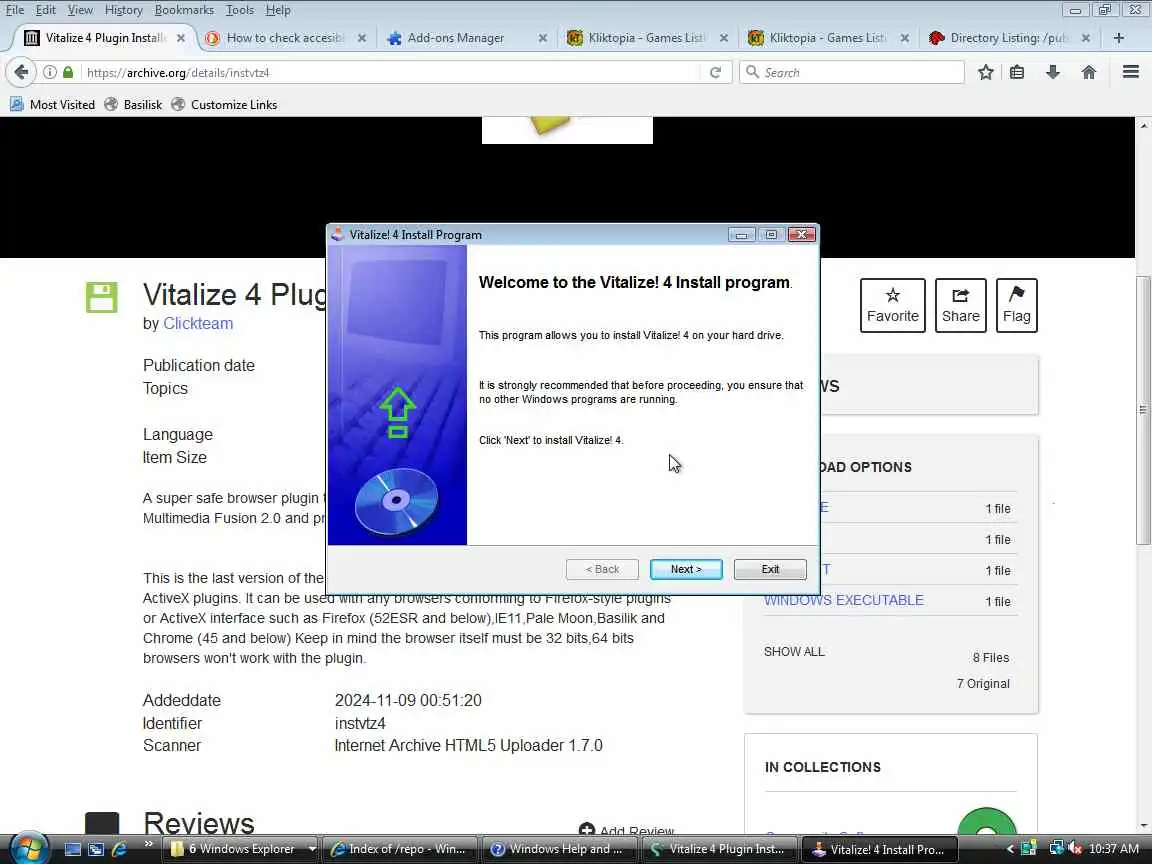
Task: Open the Help menu
Action: point(278,10)
